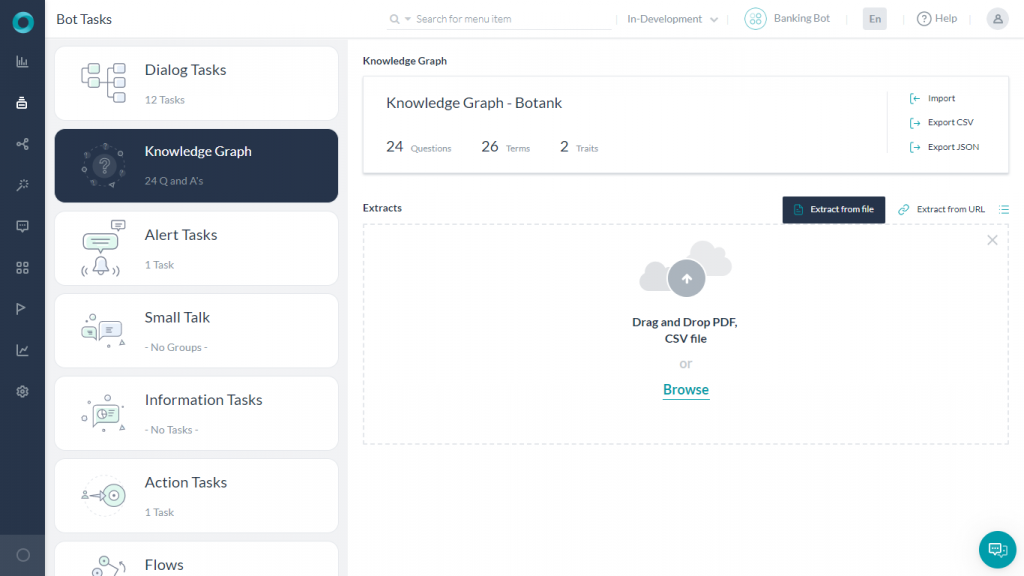The width and height of the screenshot is (1024, 576).
Task: Switch to the Knowledge Graph task panel
Action: [x=196, y=165]
